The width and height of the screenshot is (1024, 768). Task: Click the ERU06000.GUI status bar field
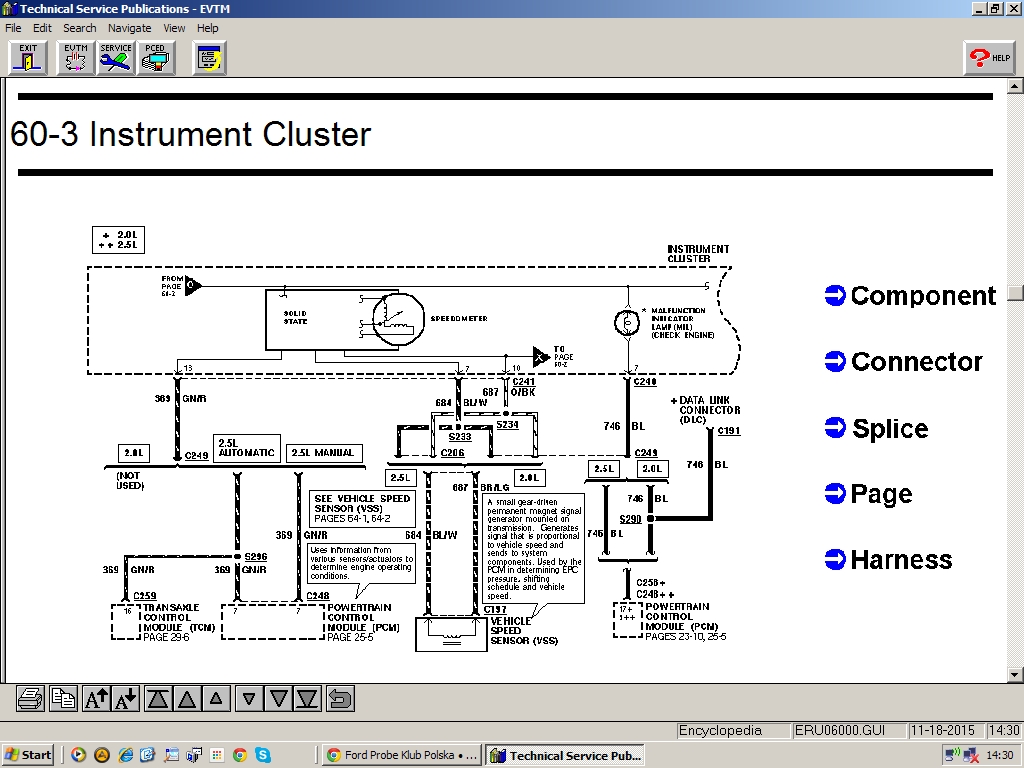click(849, 730)
